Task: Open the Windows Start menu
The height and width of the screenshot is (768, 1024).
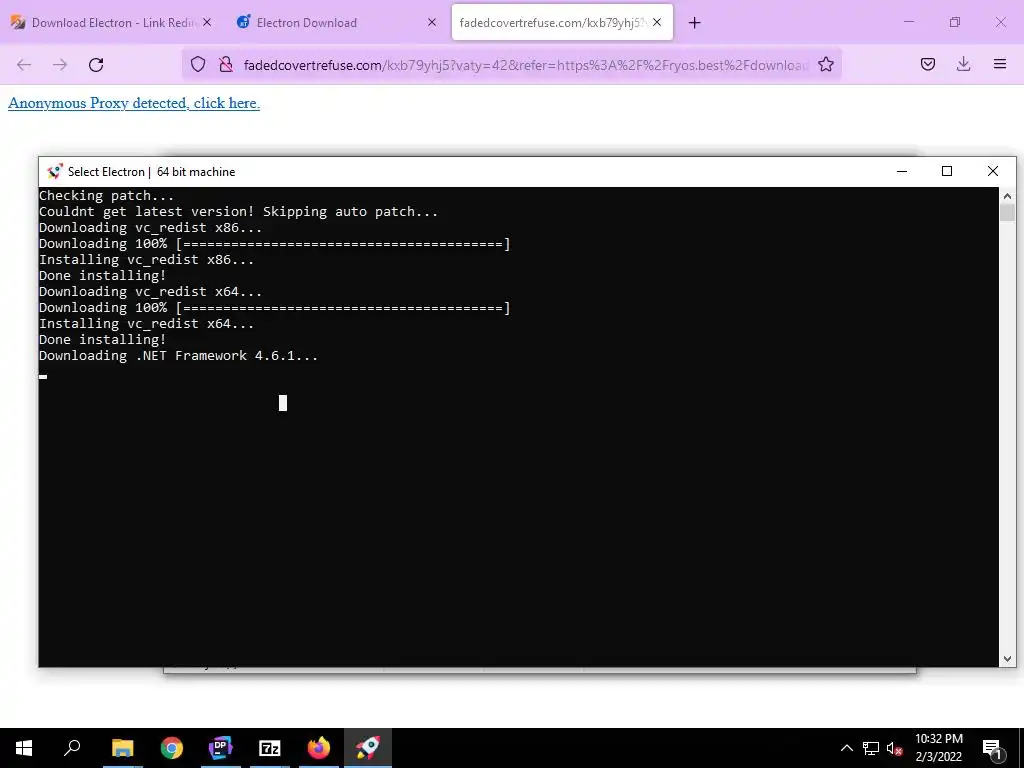Action: click(x=24, y=748)
